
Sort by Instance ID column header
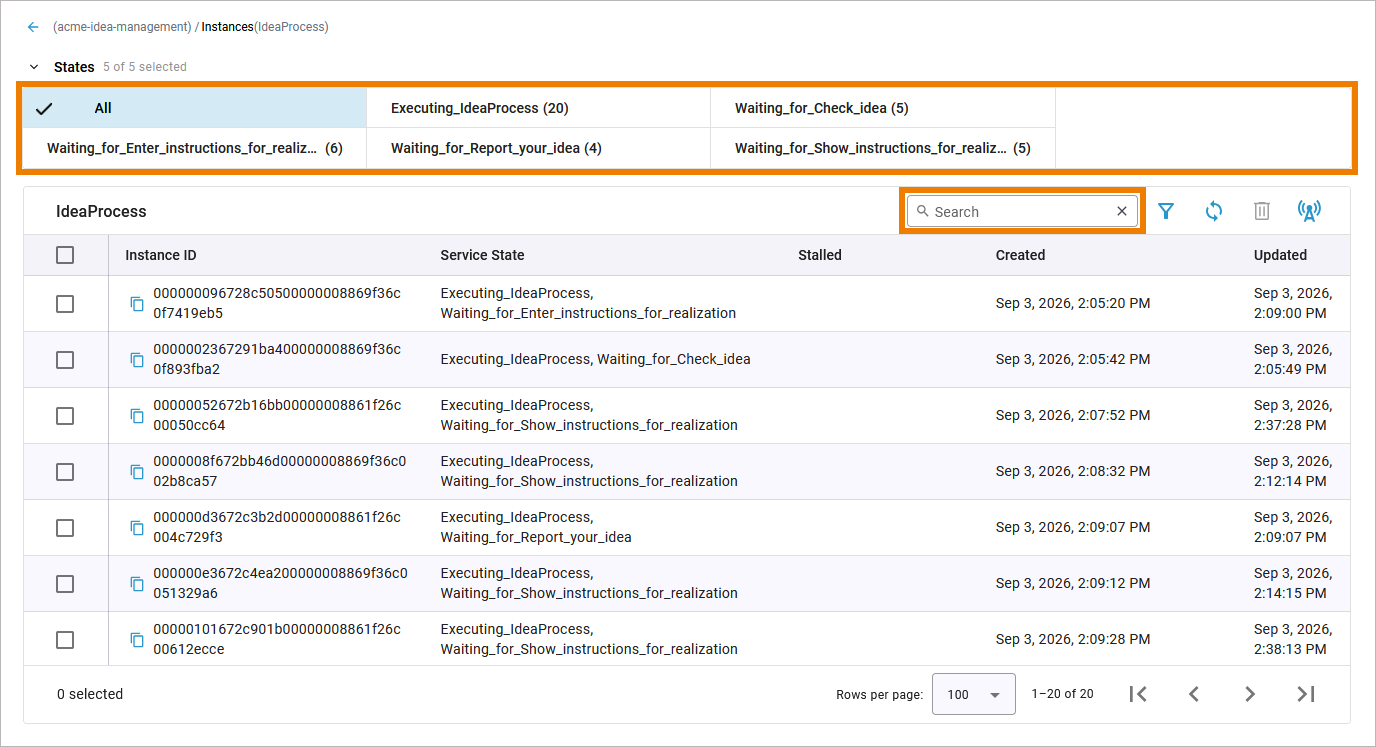(161, 255)
